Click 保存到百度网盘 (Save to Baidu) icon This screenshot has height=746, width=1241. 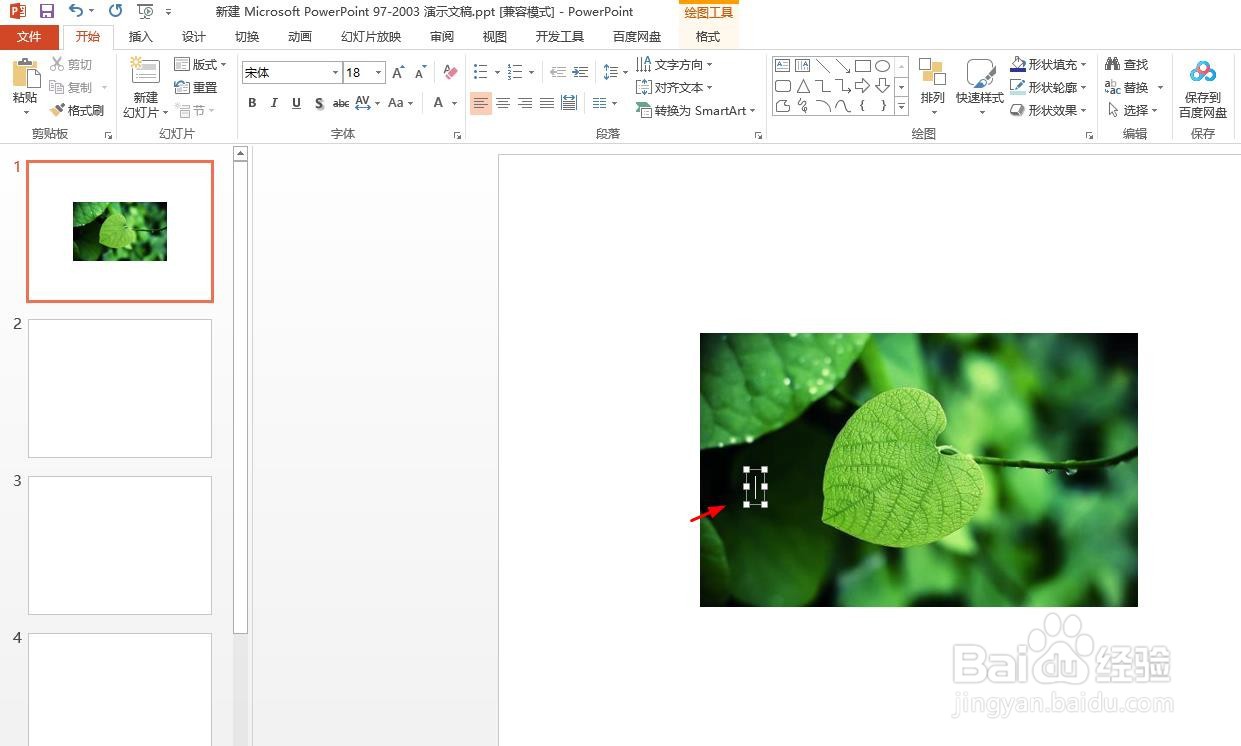1202,85
